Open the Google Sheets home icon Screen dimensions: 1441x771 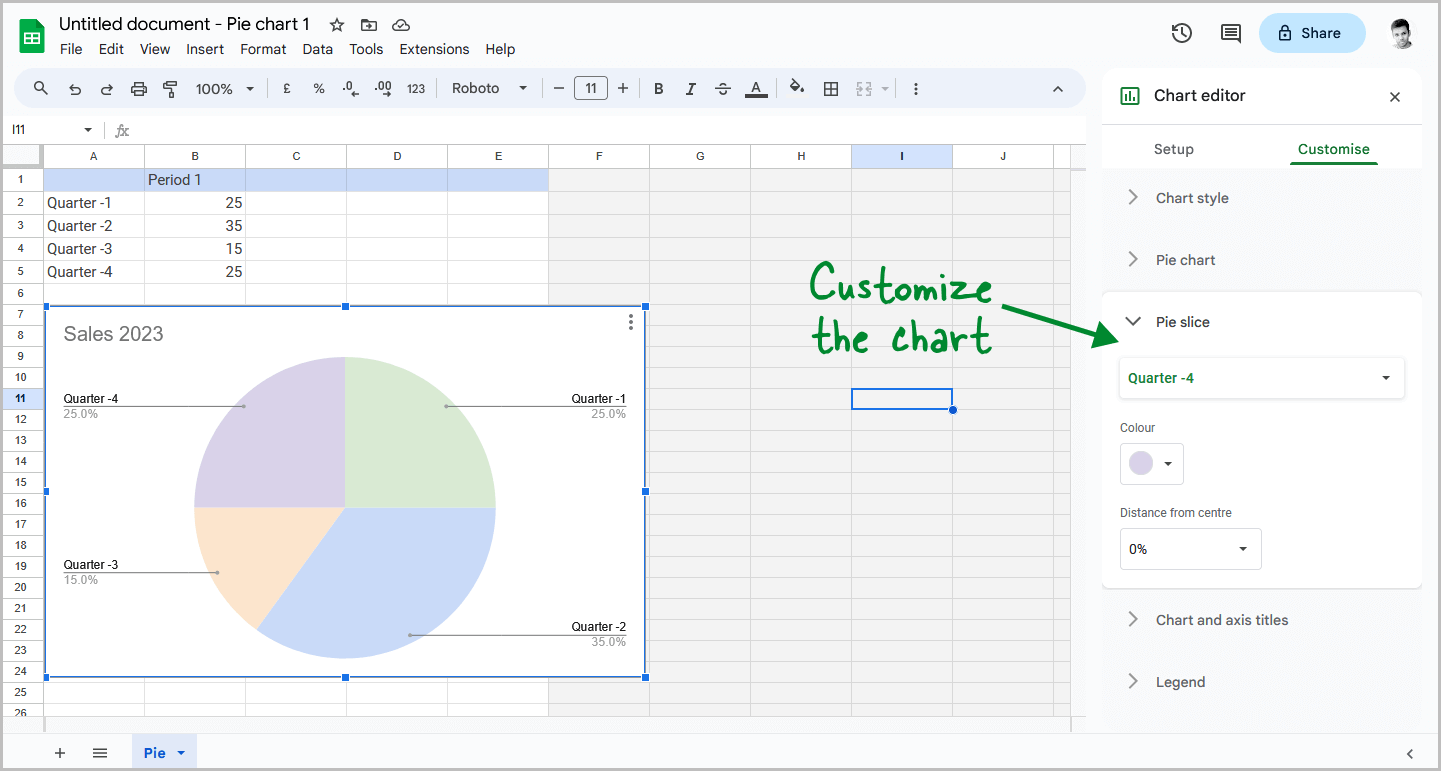pos(32,37)
